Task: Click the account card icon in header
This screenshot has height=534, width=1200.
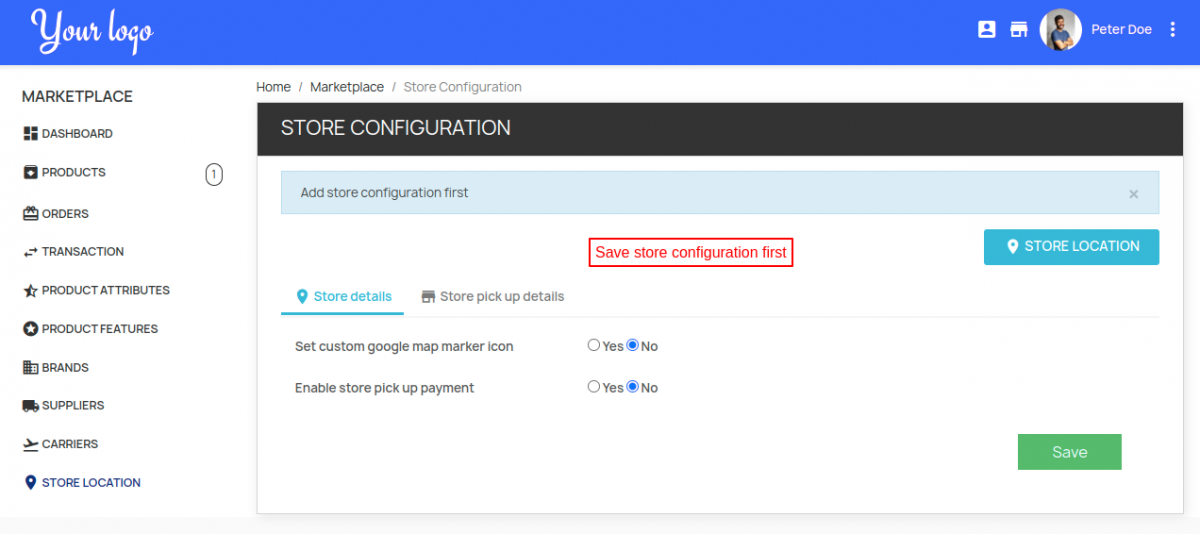Action: click(986, 30)
